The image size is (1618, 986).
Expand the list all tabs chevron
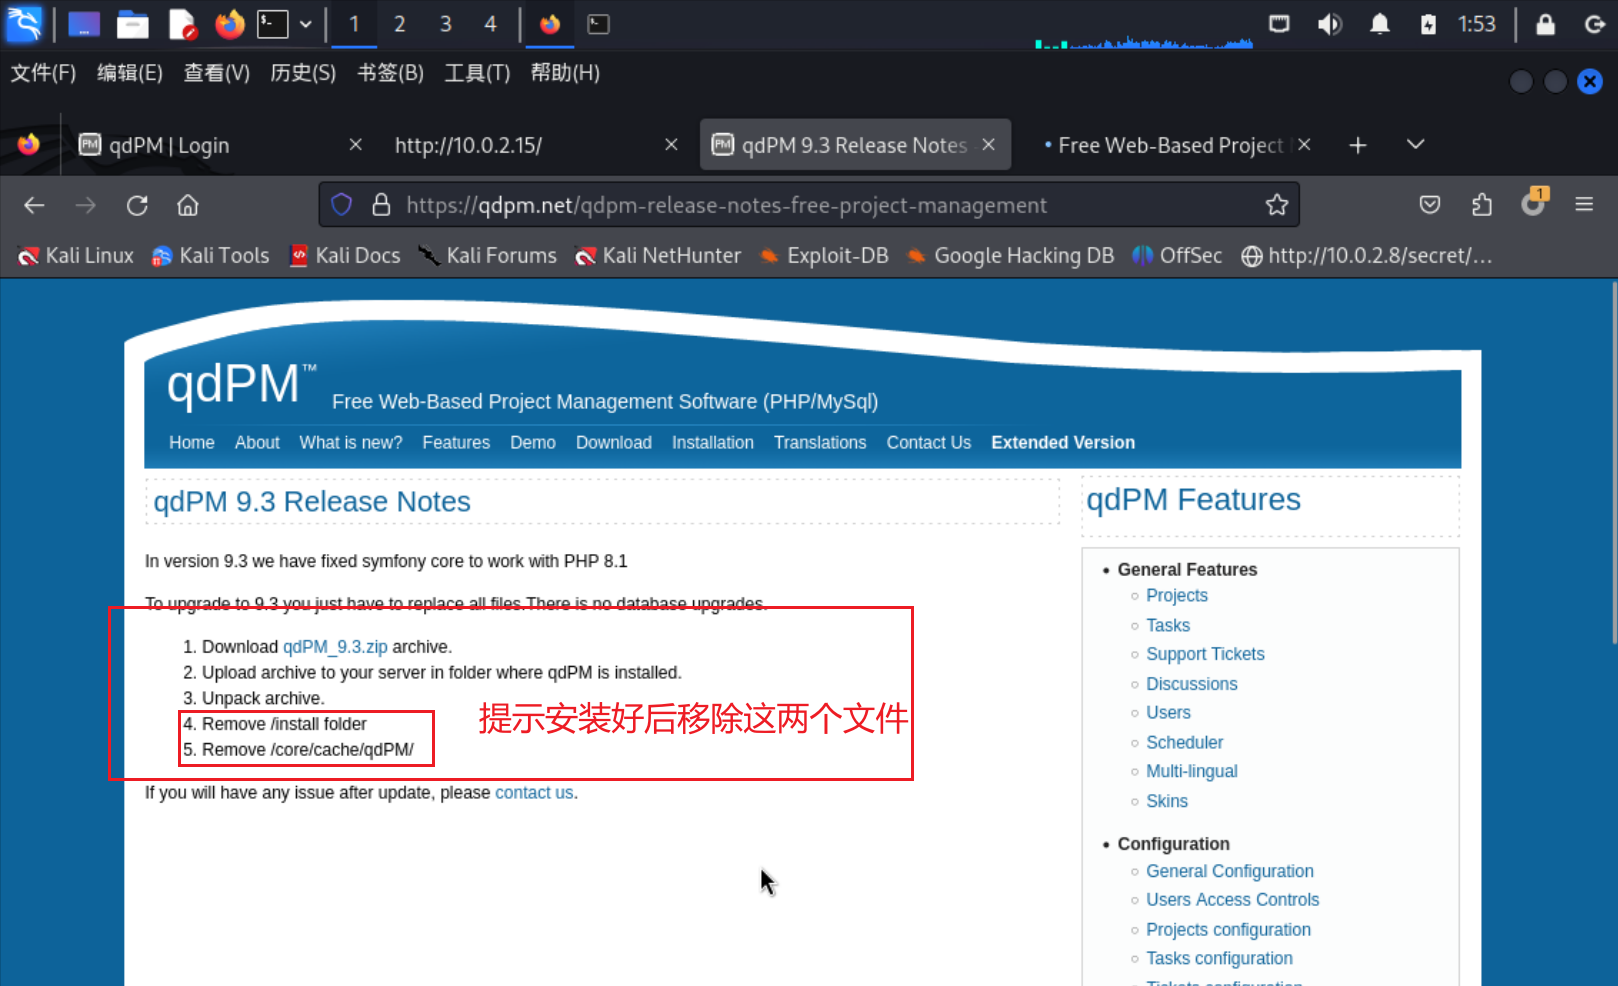click(x=1415, y=145)
